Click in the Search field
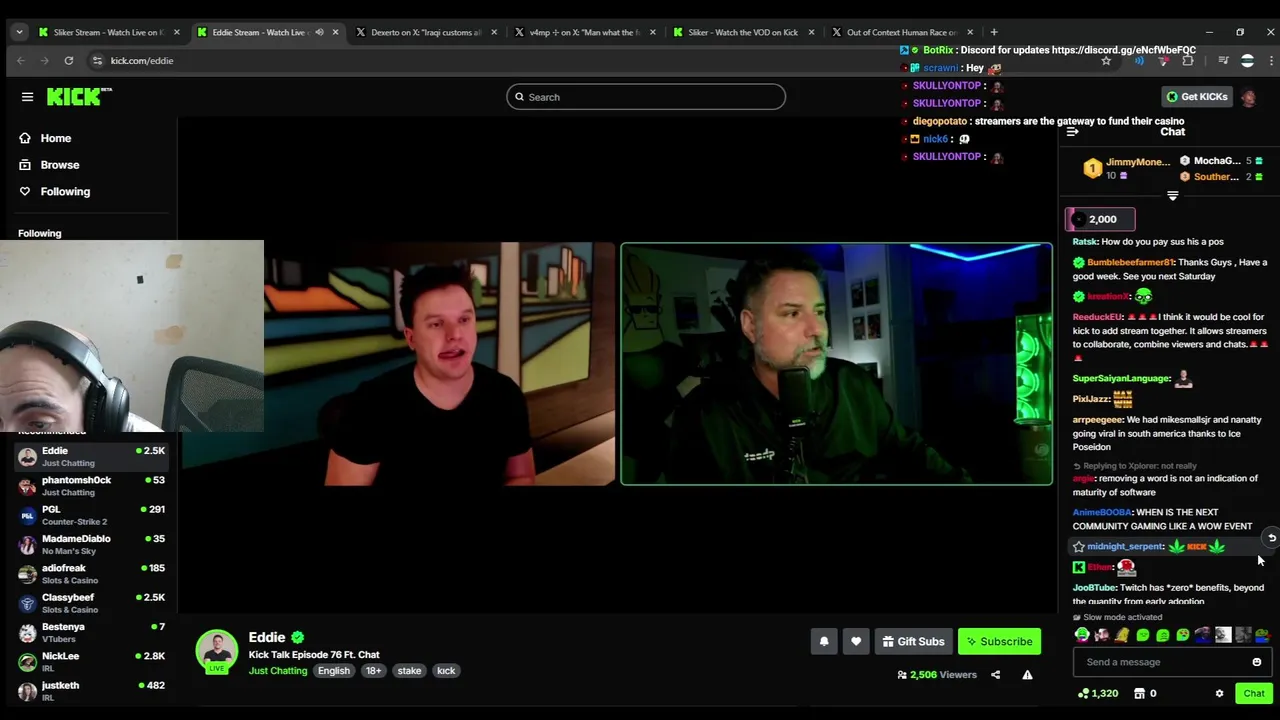The image size is (1280, 720). pyautogui.click(x=646, y=97)
